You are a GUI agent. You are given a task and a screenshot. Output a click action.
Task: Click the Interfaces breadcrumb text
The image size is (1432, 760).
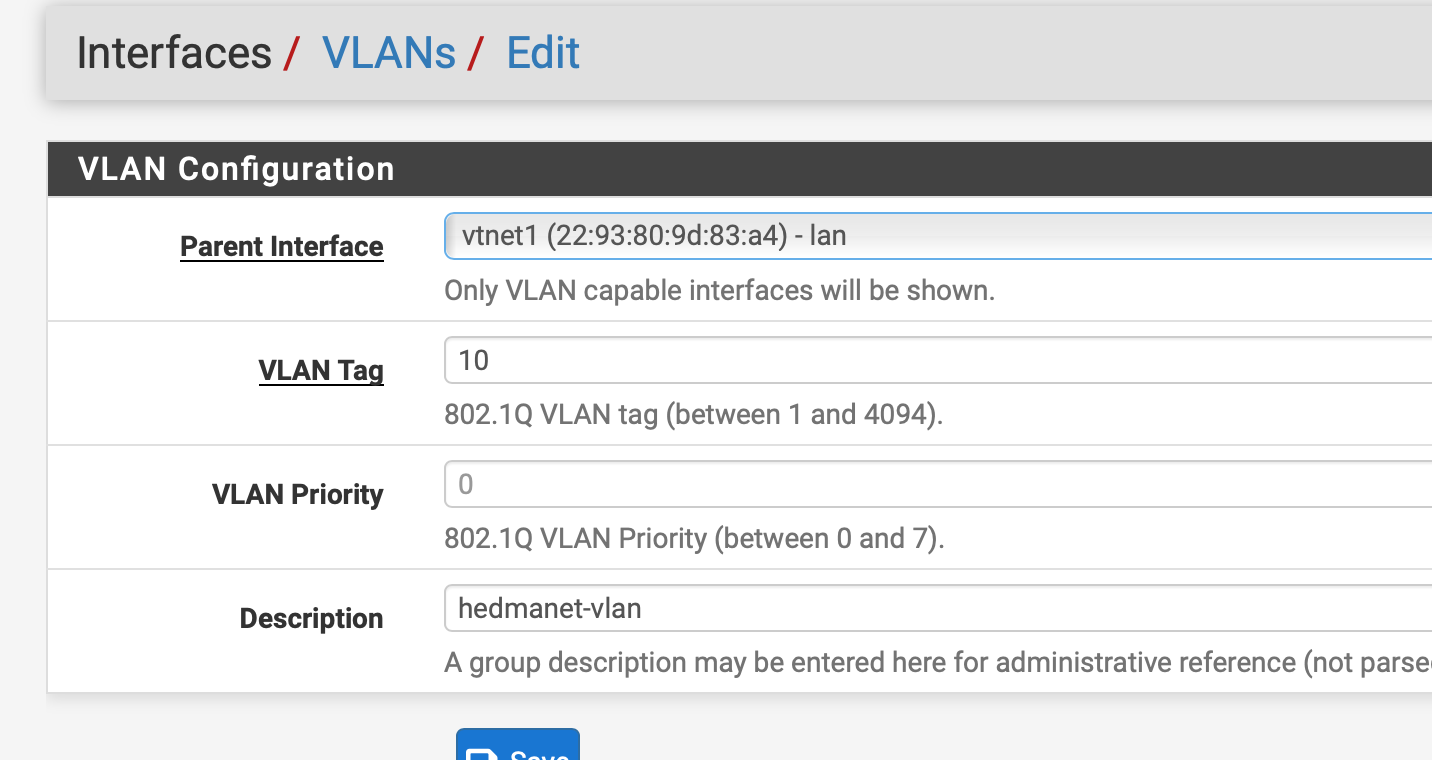[174, 53]
